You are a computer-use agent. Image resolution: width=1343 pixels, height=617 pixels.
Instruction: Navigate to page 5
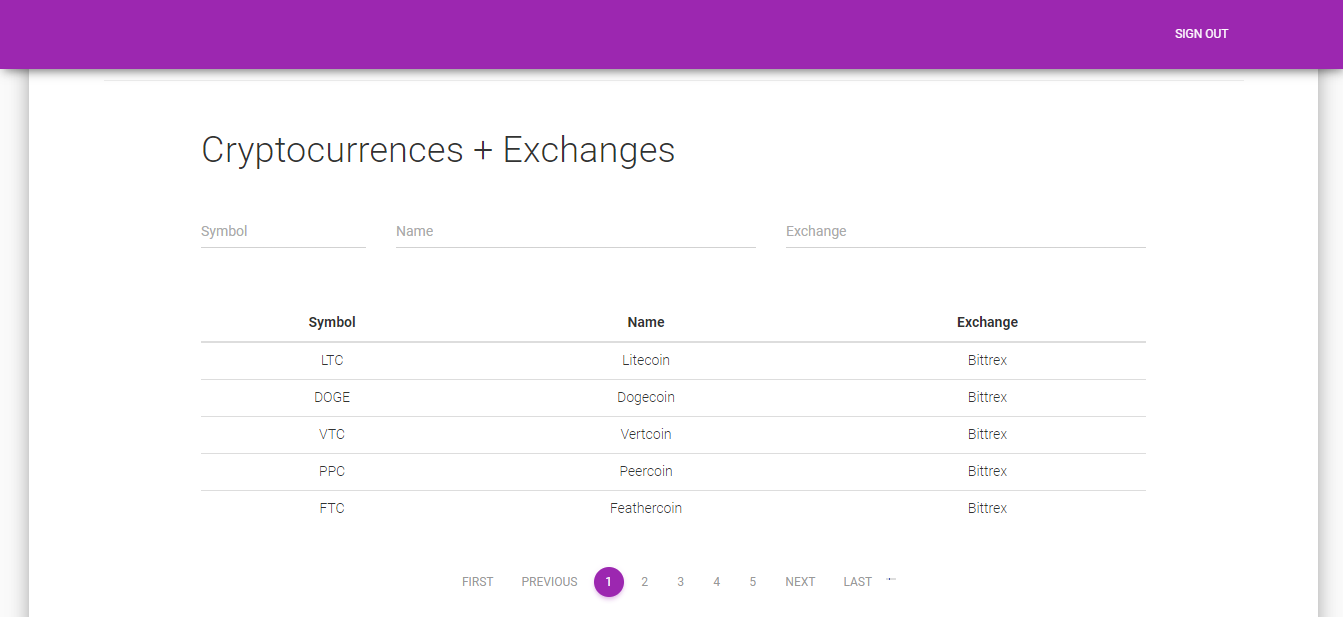pyautogui.click(x=752, y=582)
